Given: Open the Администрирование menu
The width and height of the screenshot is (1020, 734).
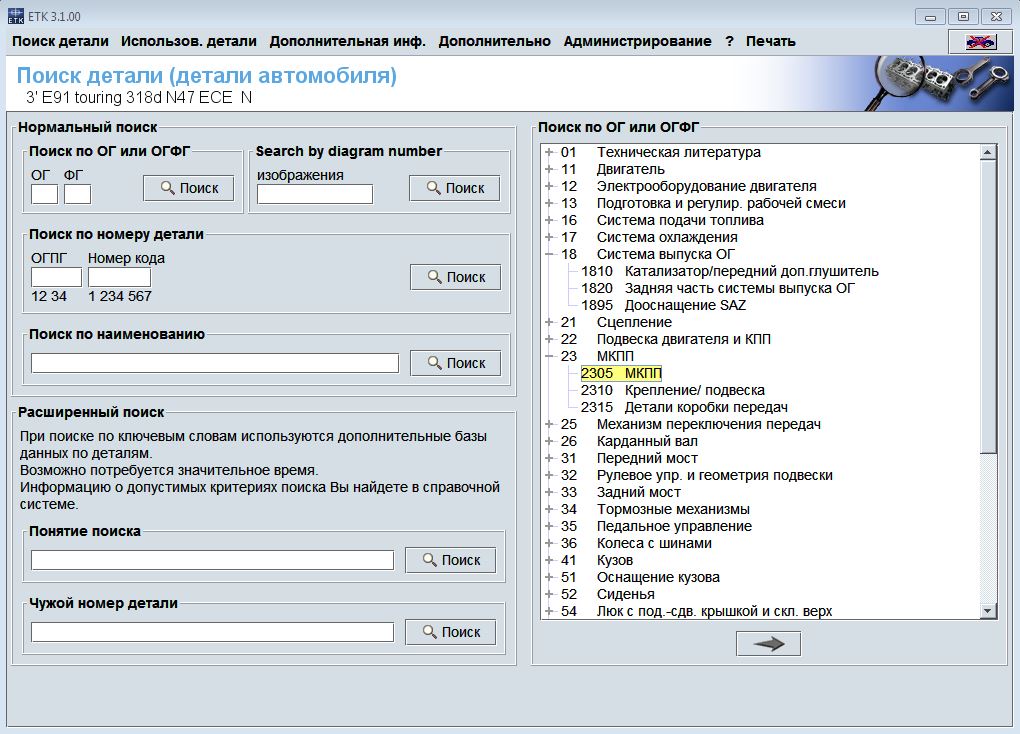Looking at the screenshot, I should click(x=637, y=41).
